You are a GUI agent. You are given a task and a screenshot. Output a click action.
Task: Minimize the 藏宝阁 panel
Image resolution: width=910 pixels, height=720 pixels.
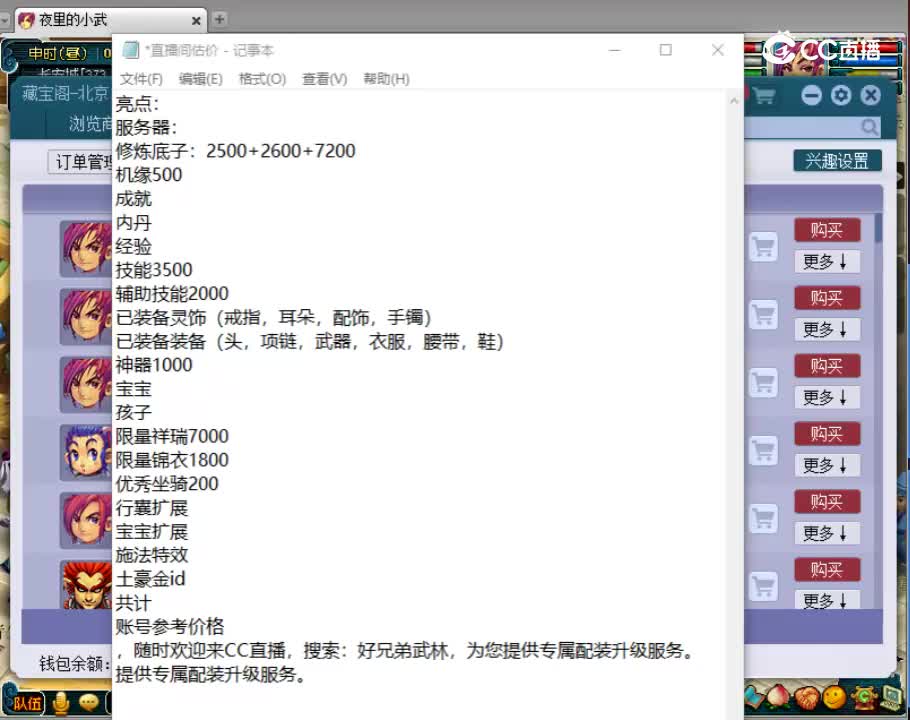pyautogui.click(x=811, y=95)
